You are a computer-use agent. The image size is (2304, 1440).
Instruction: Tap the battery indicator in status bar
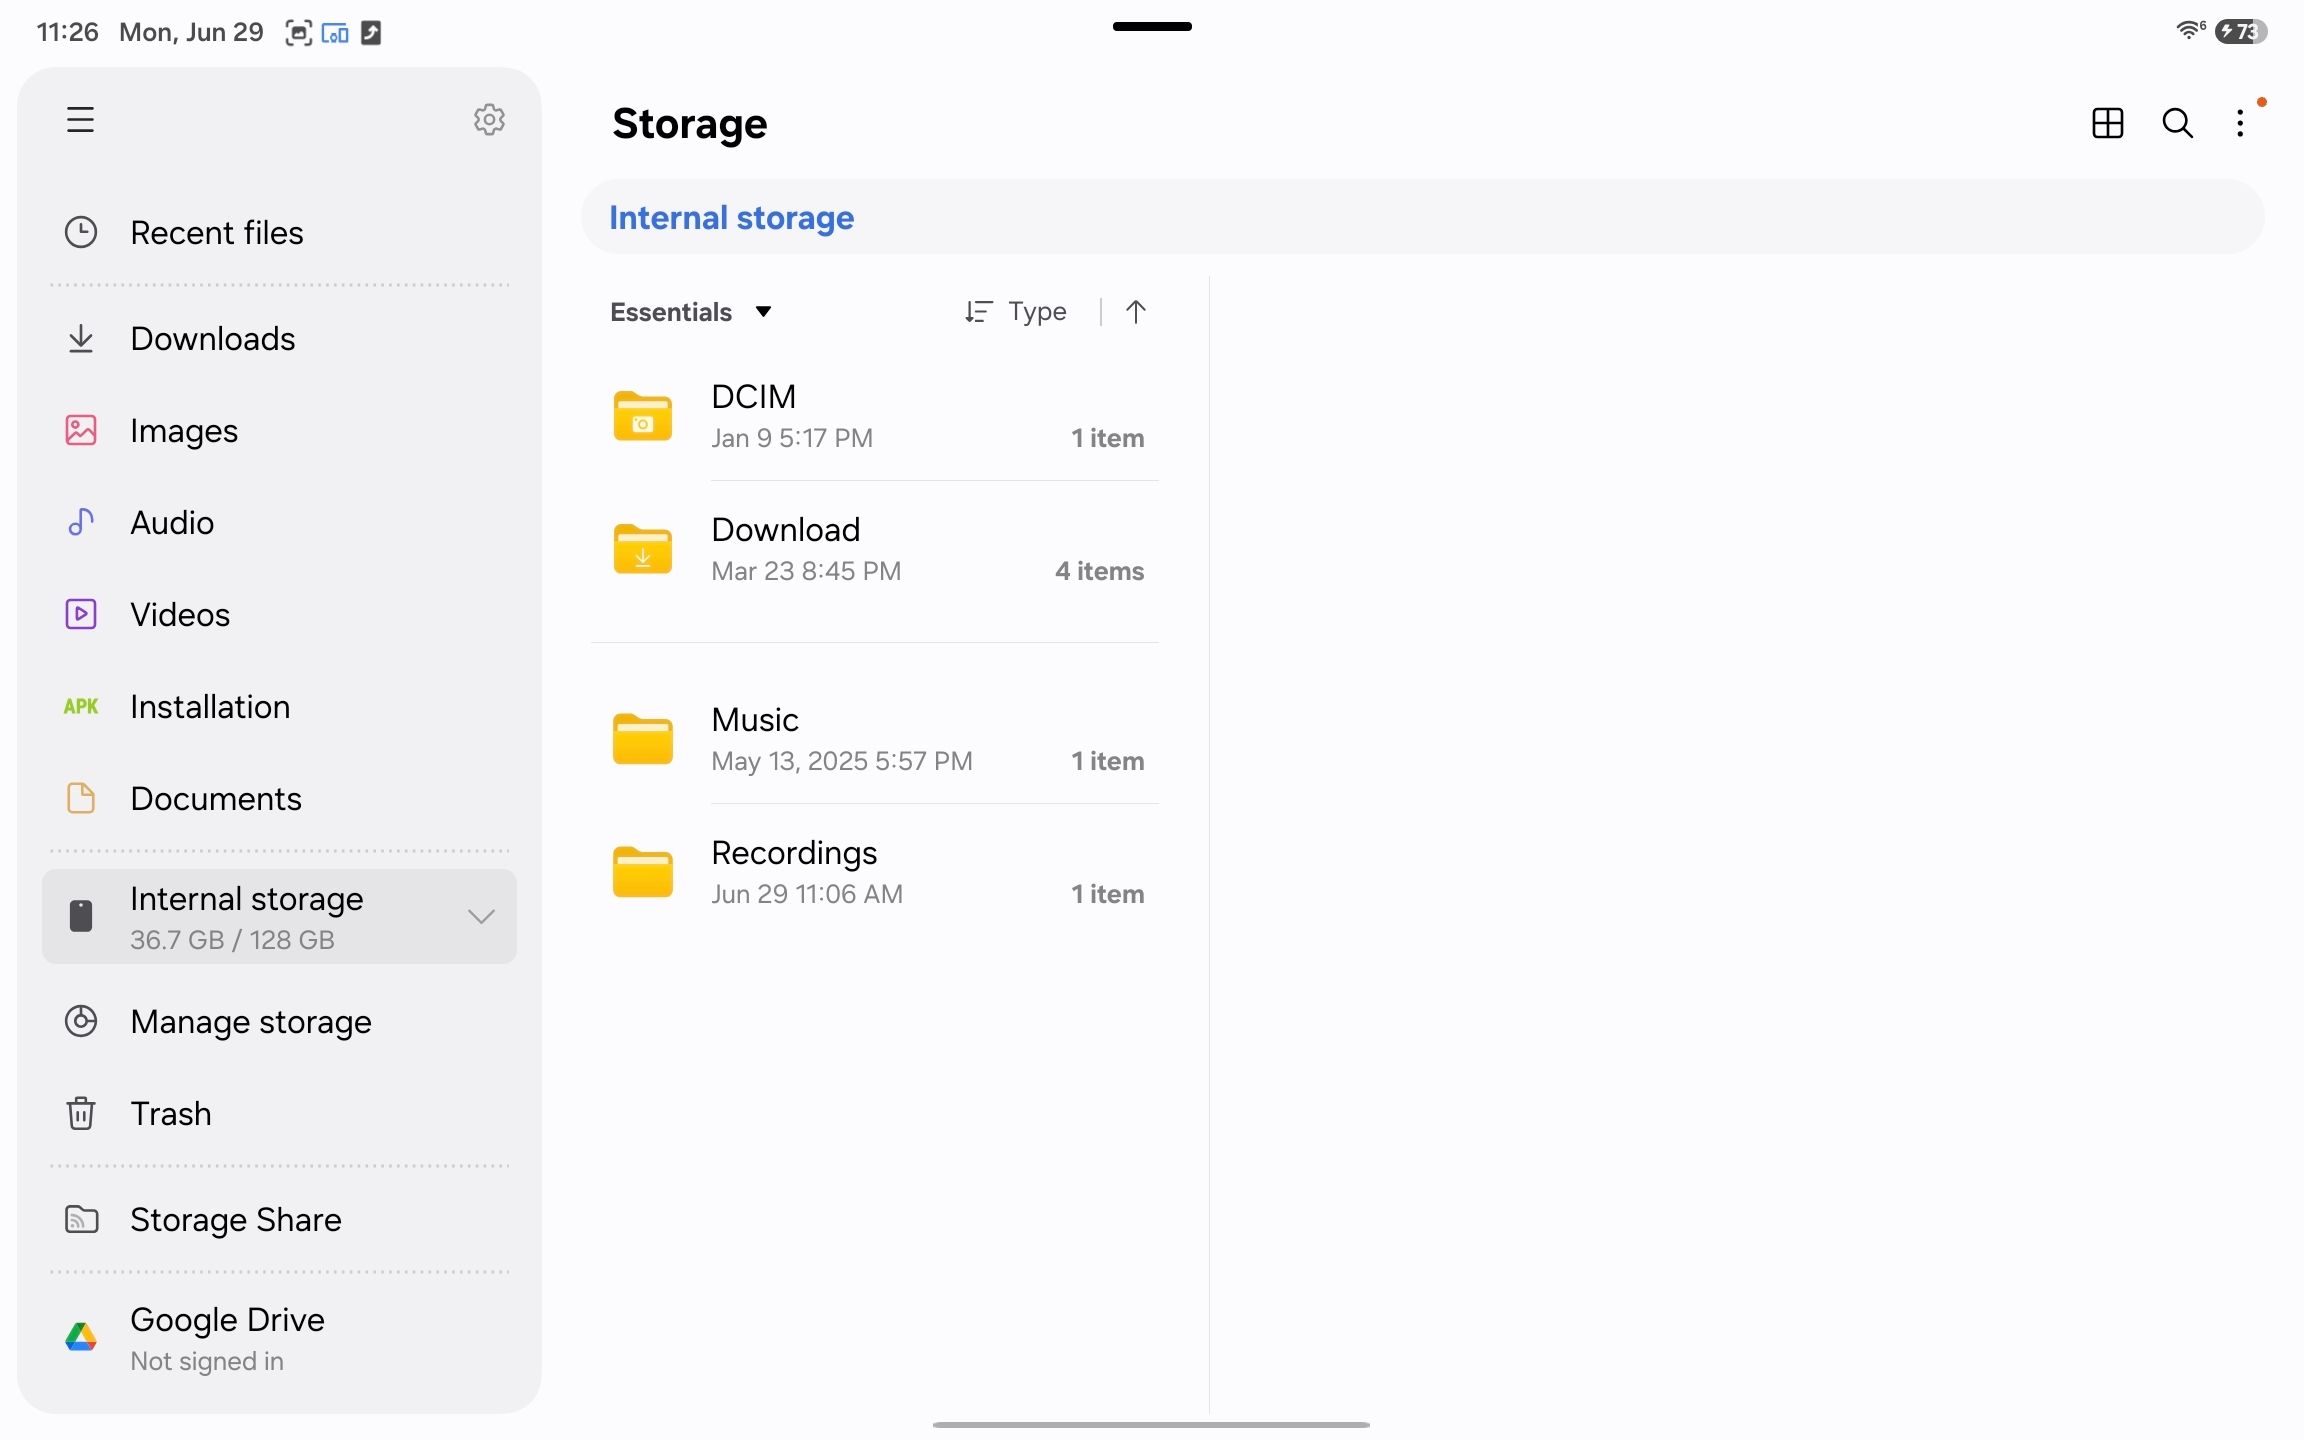pyautogui.click(x=2241, y=31)
